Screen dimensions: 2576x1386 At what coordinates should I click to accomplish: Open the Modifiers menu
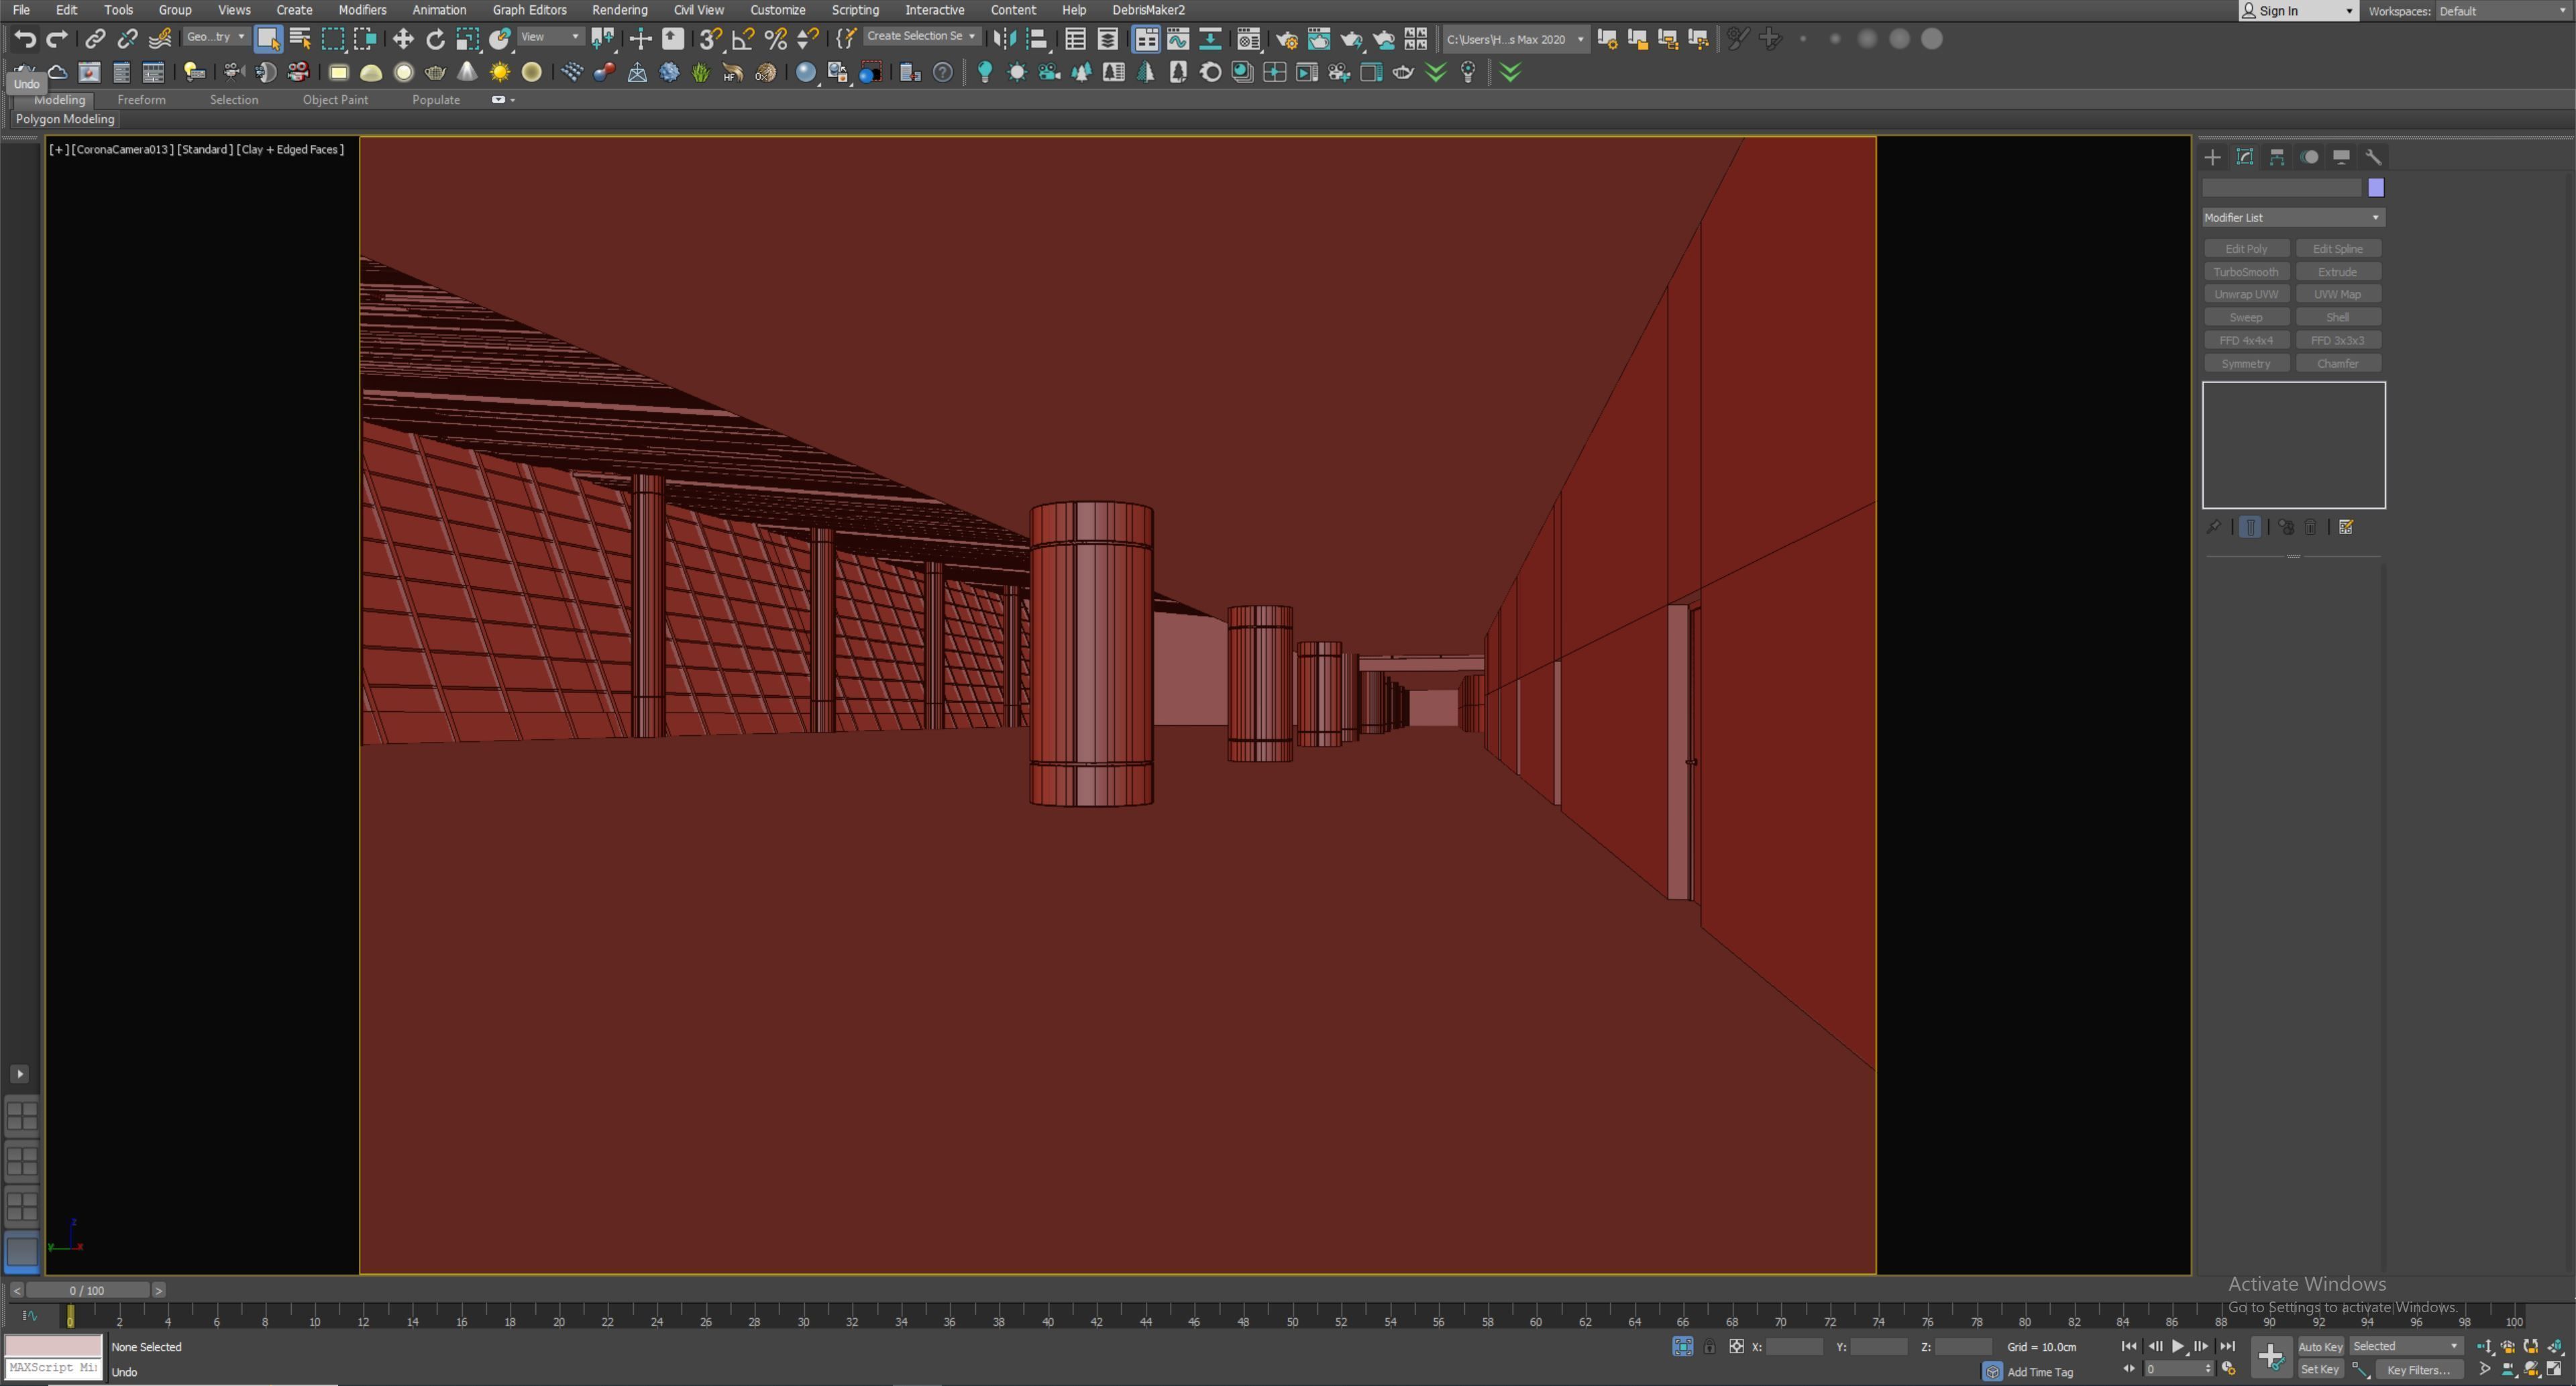pos(362,10)
